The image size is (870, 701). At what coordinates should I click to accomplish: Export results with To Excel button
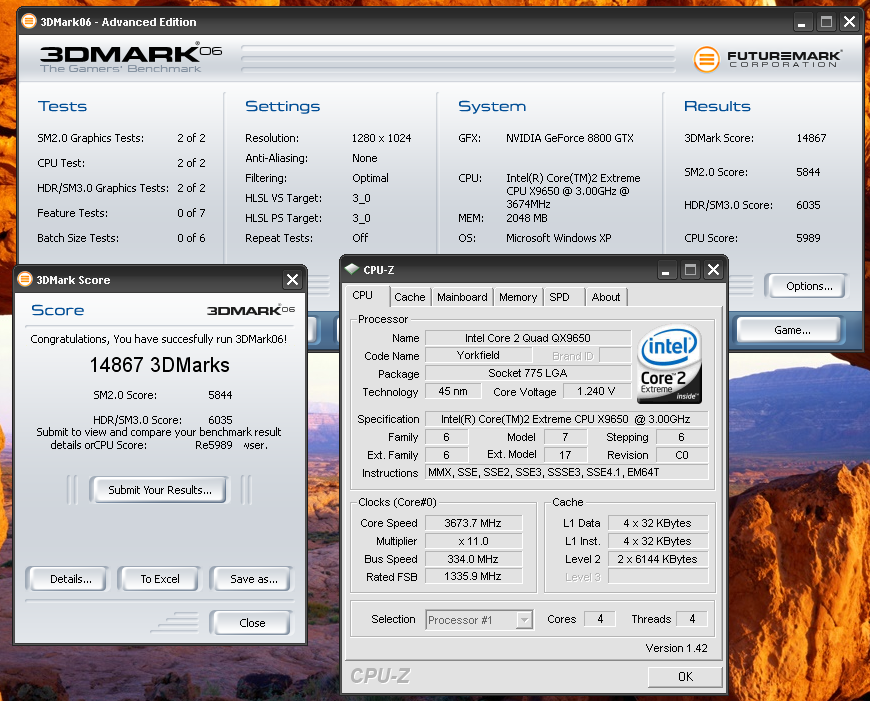(160, 579)
